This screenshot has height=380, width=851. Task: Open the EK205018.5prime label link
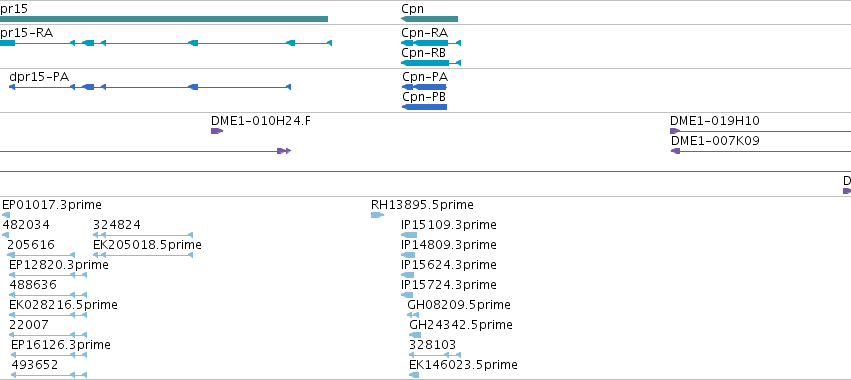[x=147, y=245]
